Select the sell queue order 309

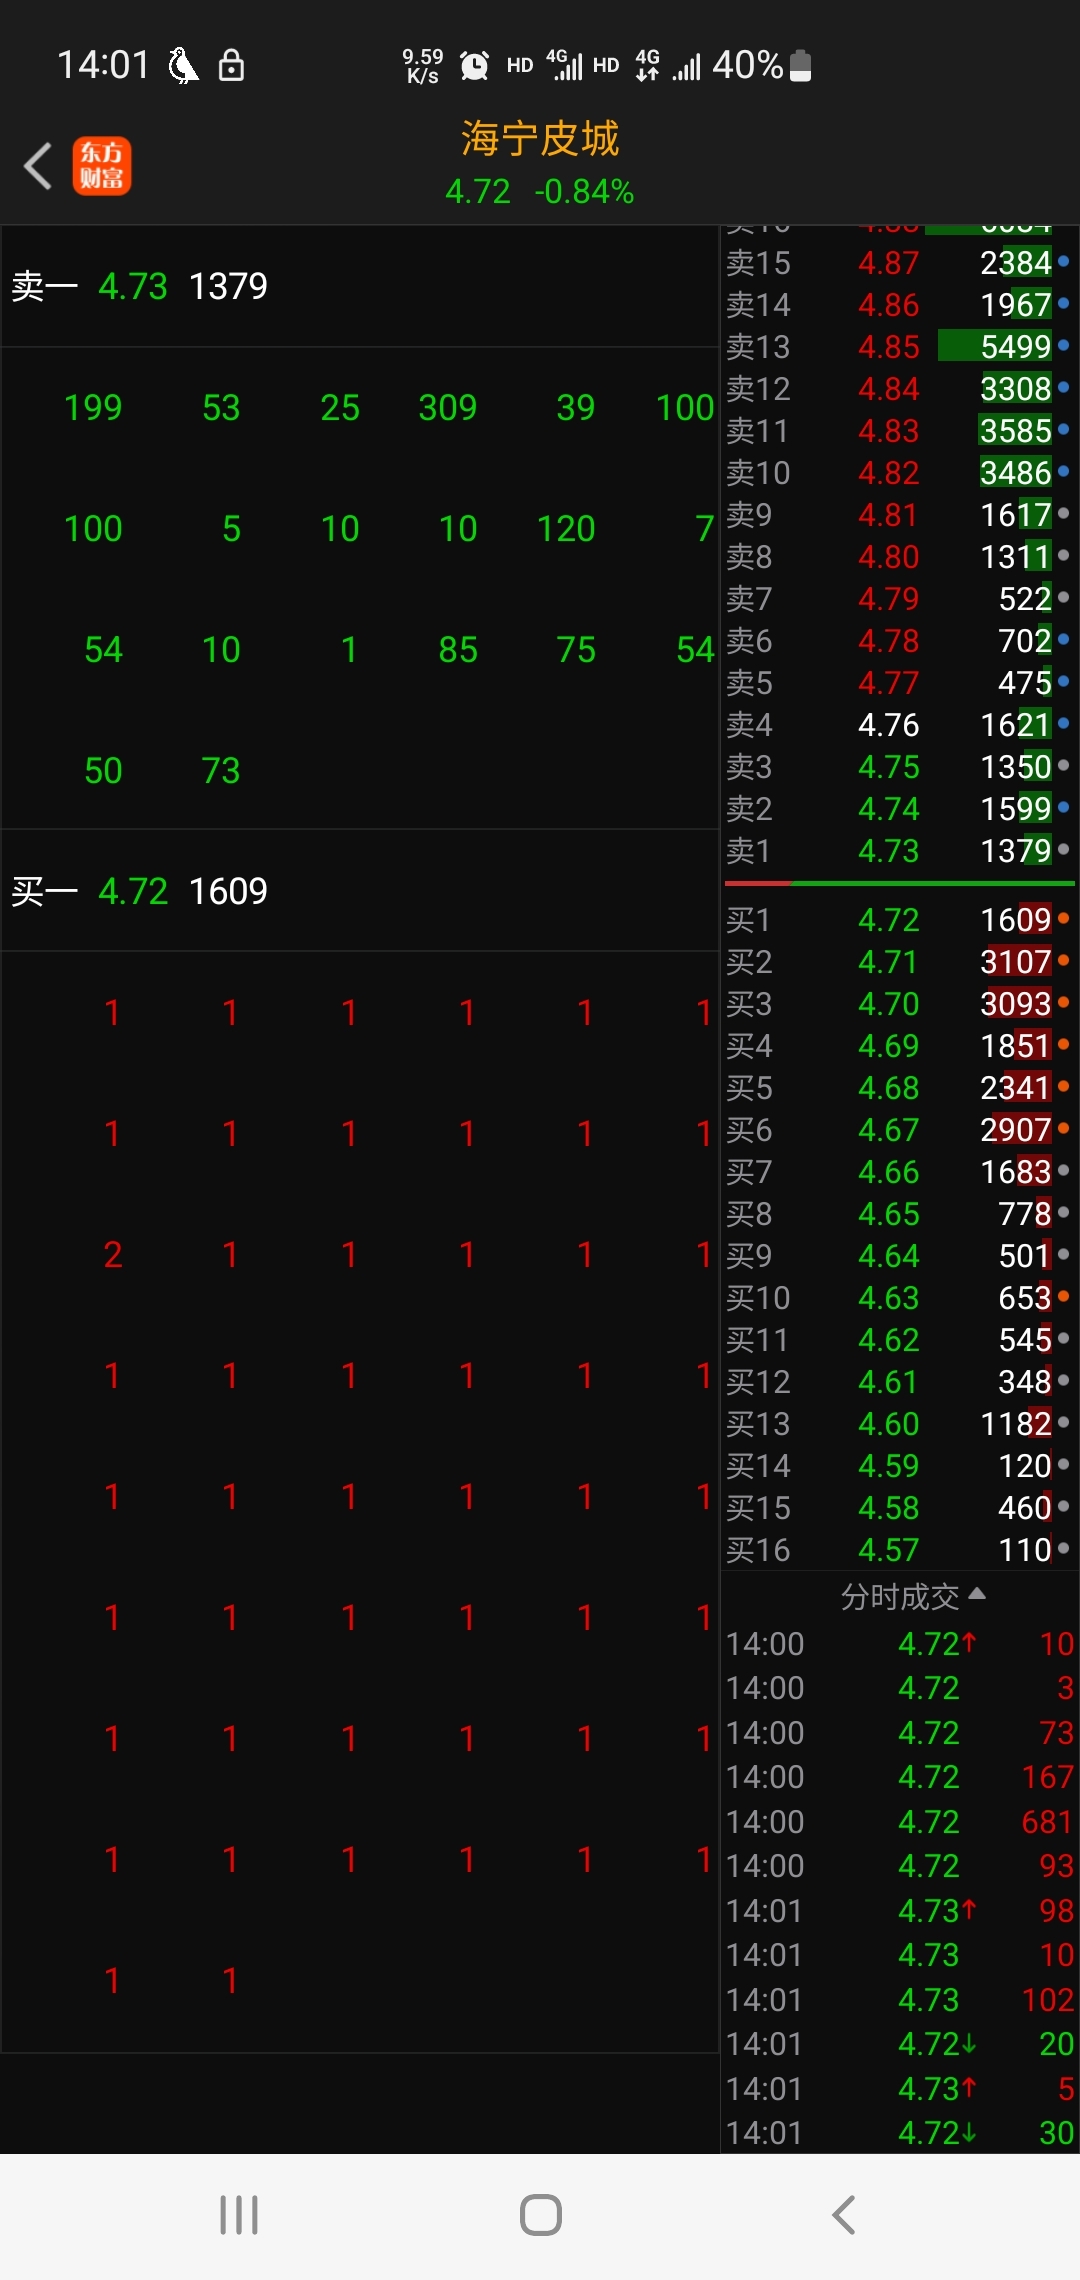pos(448,408)
